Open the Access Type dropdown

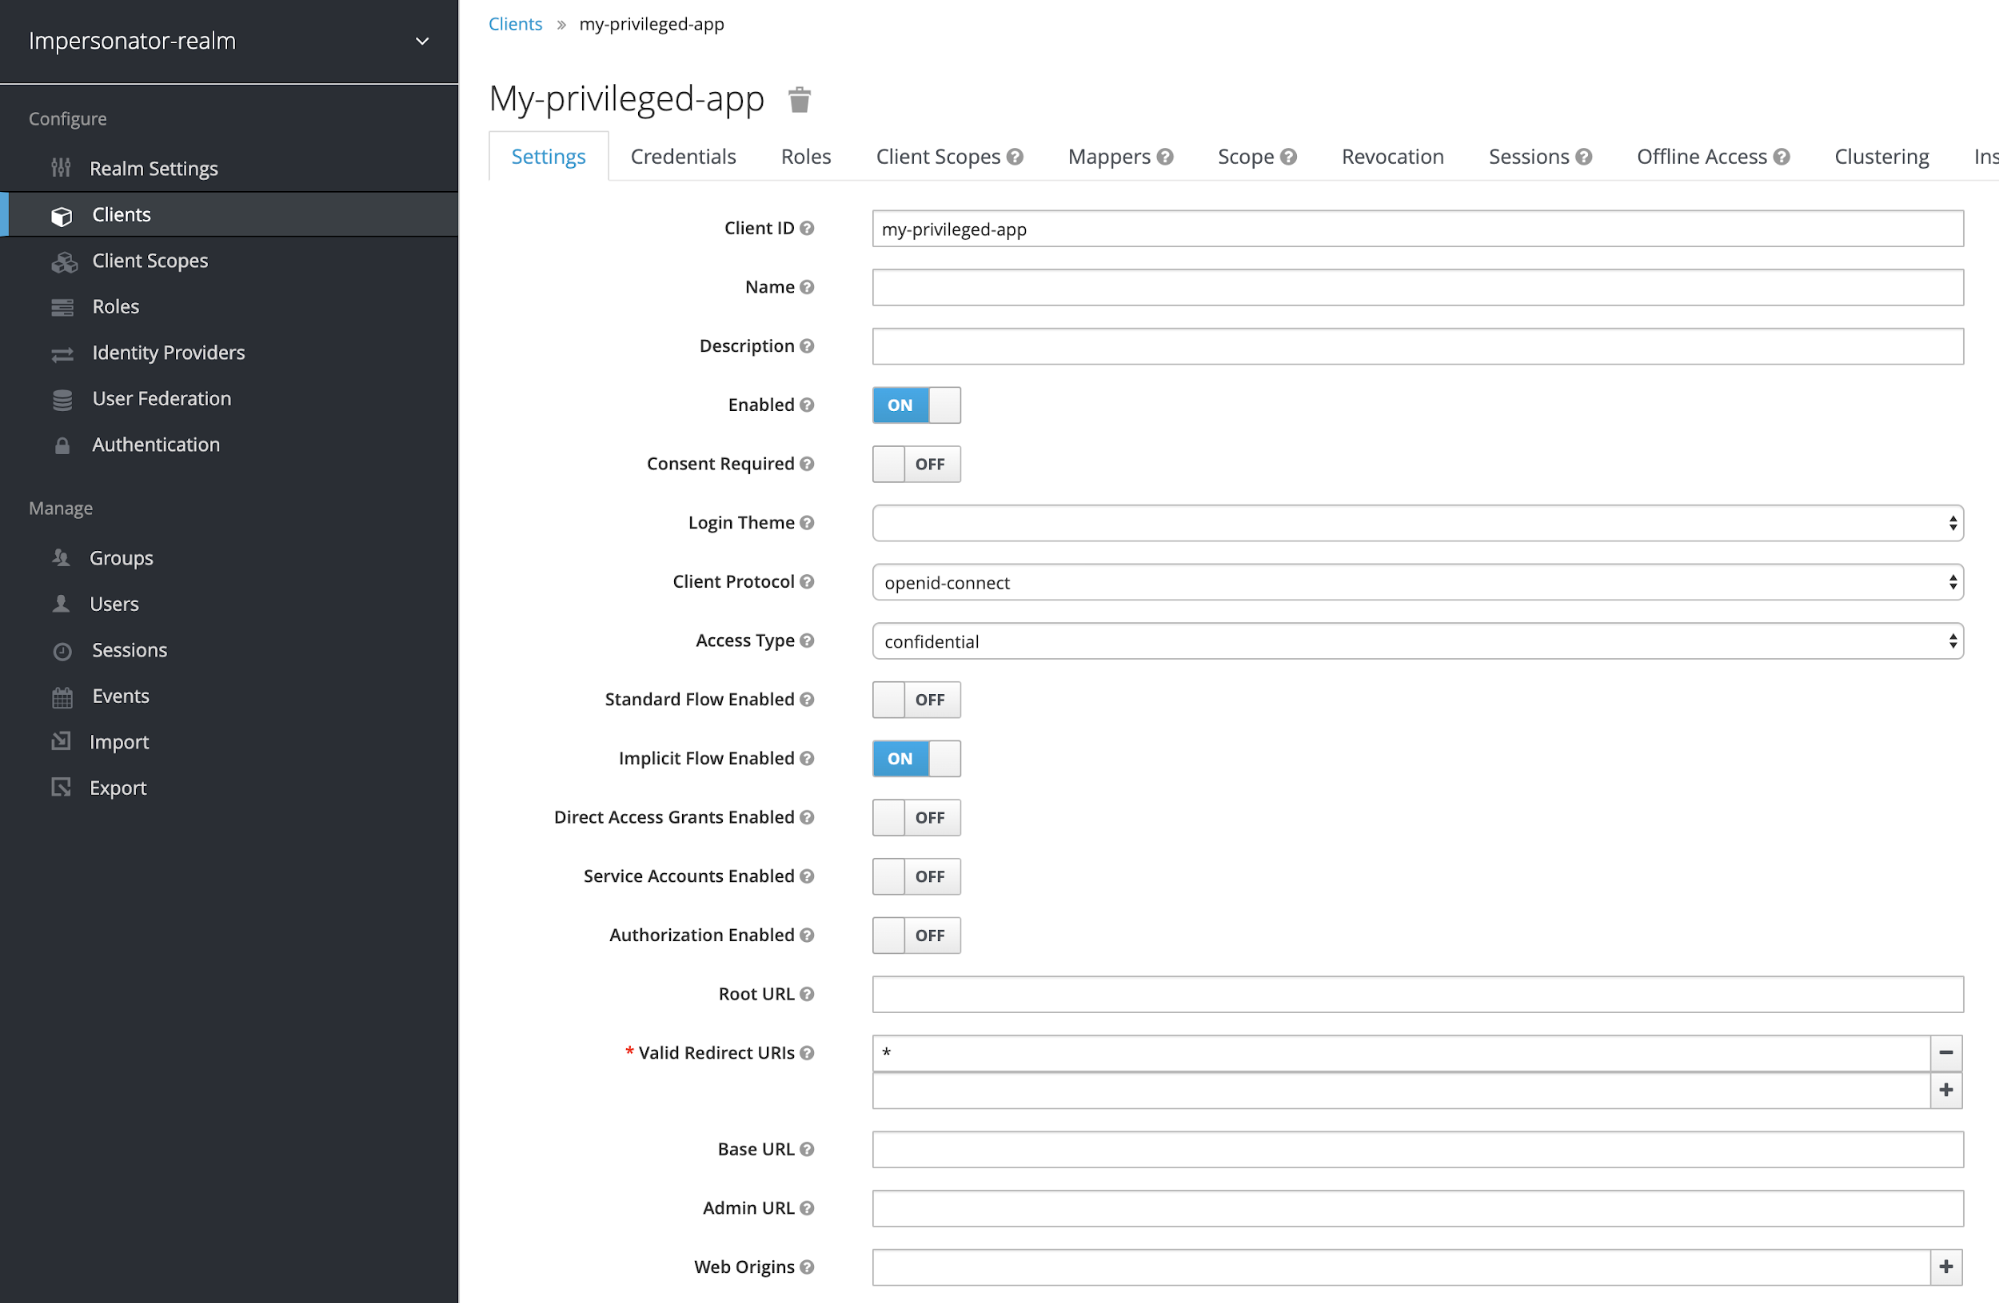pos(1416,641)
